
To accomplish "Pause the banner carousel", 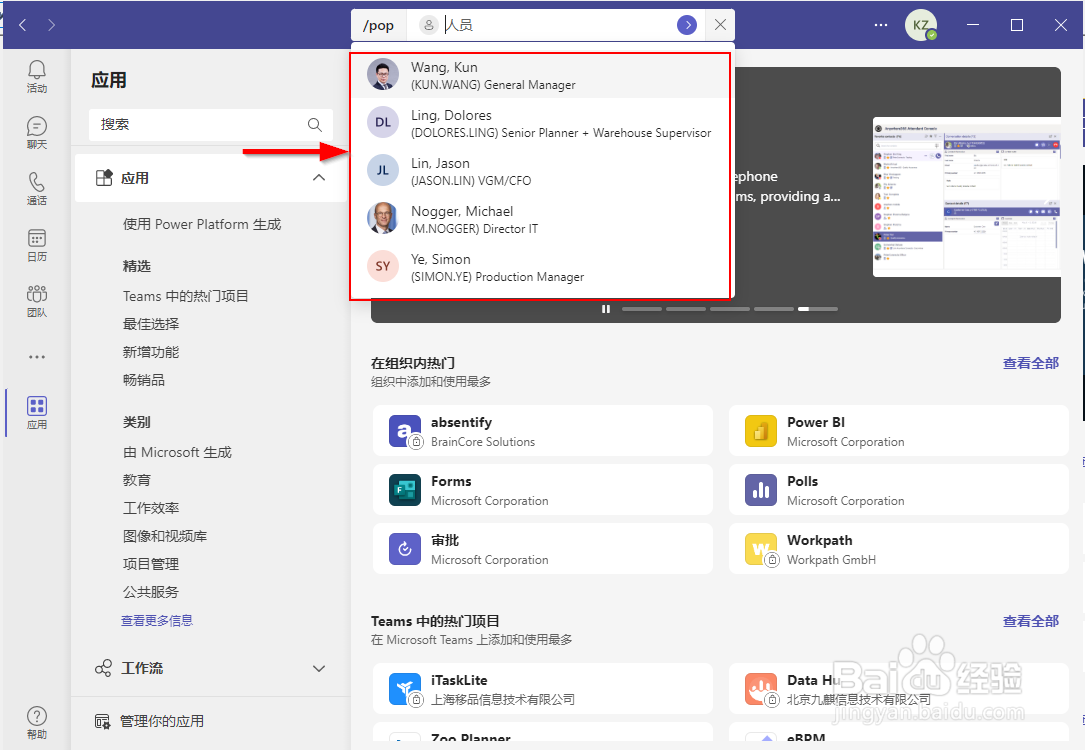I will [606, 309].
